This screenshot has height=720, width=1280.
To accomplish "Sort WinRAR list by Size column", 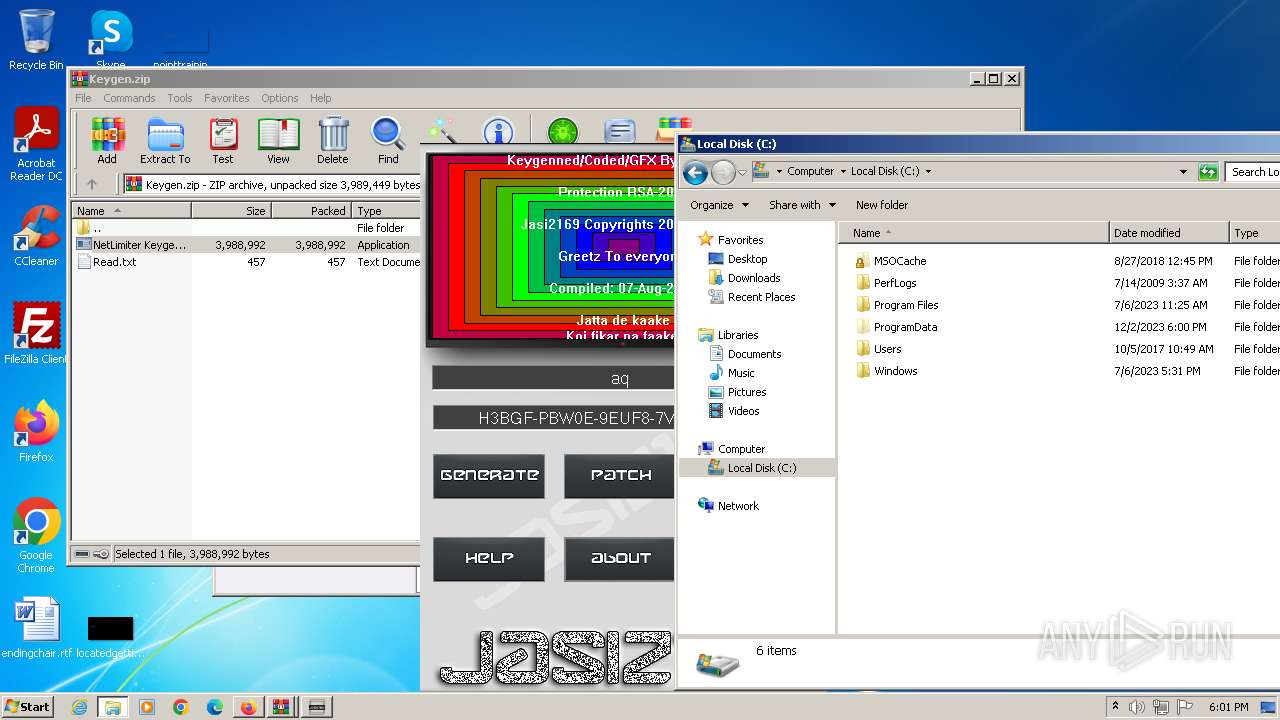I will click(x=231, y=211).
